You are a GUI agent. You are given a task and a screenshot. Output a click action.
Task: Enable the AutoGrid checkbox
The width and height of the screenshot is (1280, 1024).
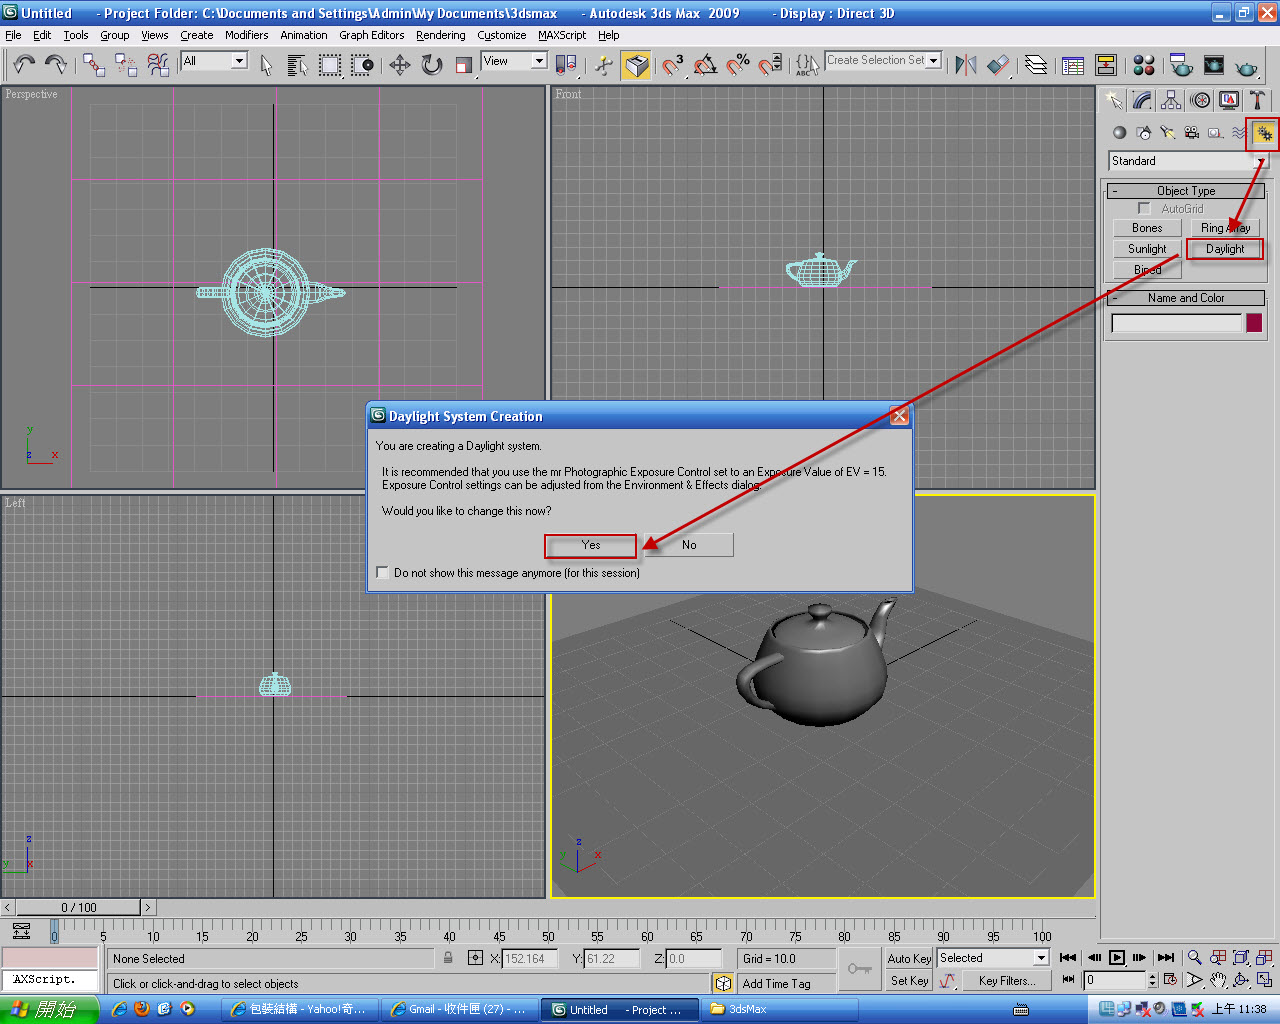[1145, 209]
